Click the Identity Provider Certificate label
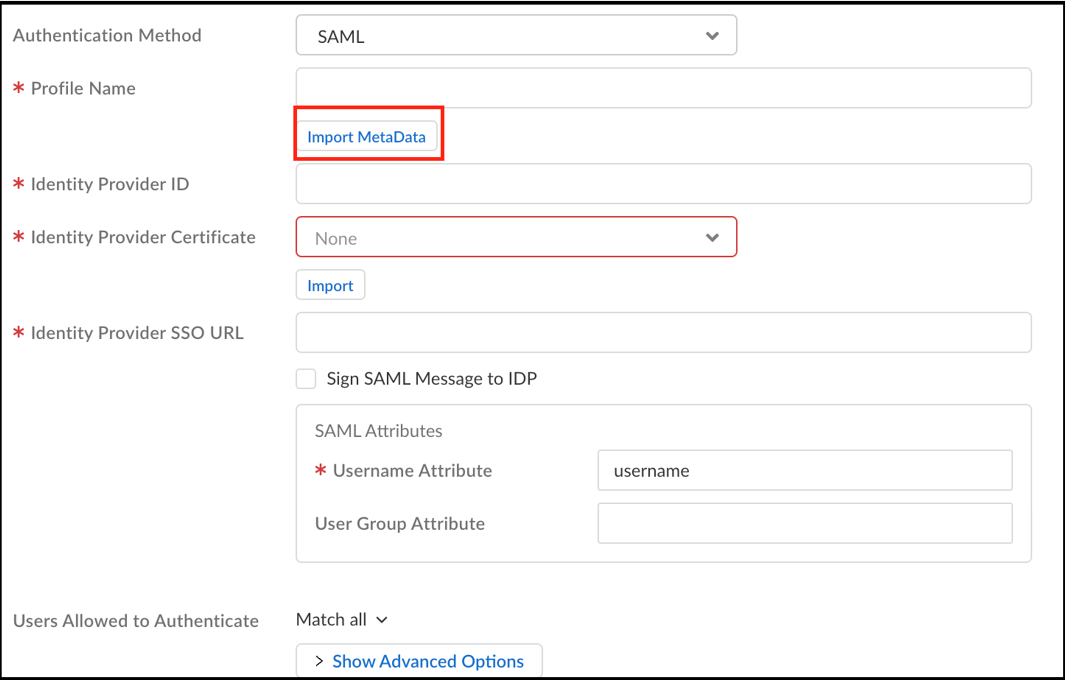The image size is (1065, 680). click(x=143, y=237)
